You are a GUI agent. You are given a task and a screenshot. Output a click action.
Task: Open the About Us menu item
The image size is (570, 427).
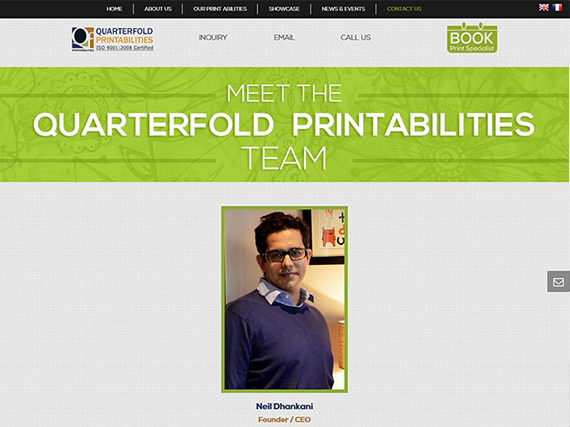pyautogui.click(x=158, y=9)
